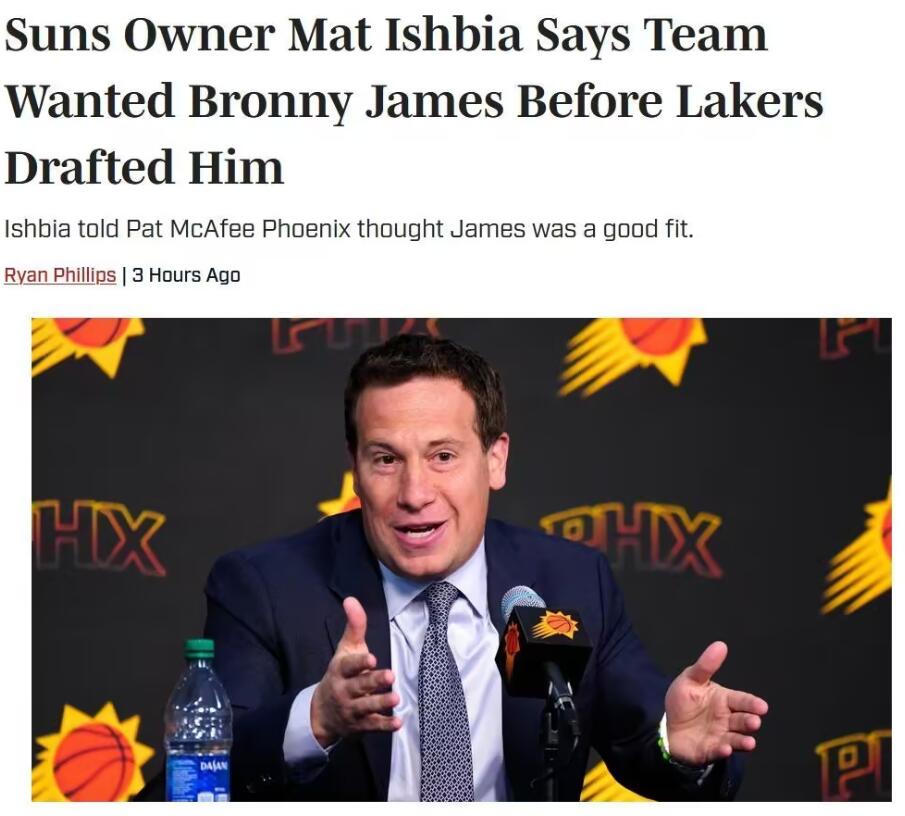This screenshot has width=905, height=816.
Task: Click the article headline about Bronny James
Action: [x=414, y=100]
